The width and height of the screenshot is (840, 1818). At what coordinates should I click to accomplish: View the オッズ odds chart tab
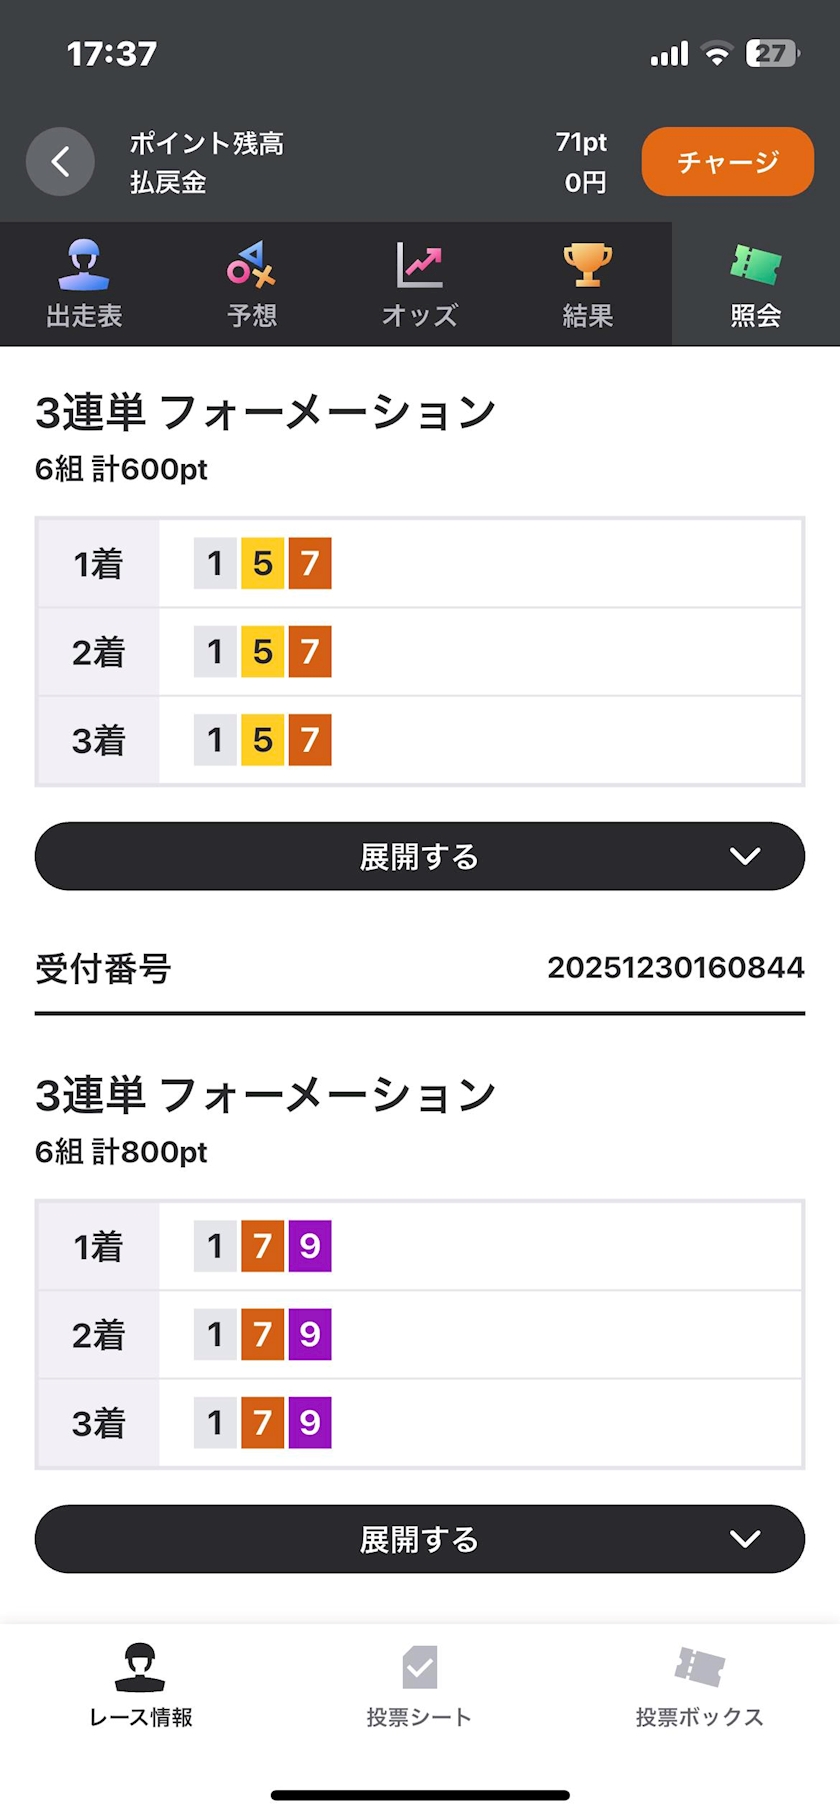pyautogui.click(x=420, y=285)
